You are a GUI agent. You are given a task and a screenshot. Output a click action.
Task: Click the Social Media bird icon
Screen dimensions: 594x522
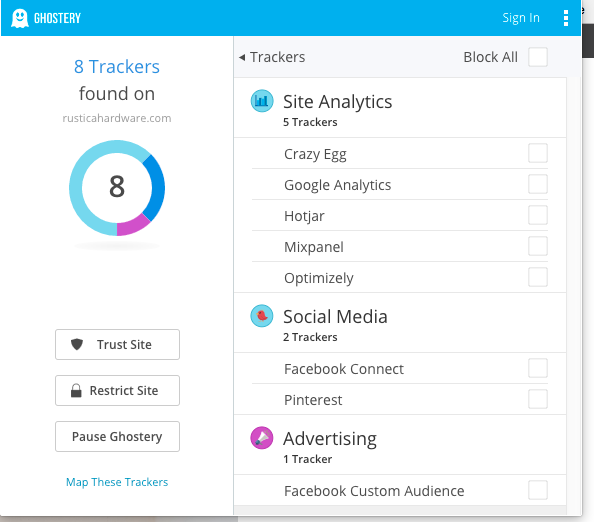tap(262, 316)
